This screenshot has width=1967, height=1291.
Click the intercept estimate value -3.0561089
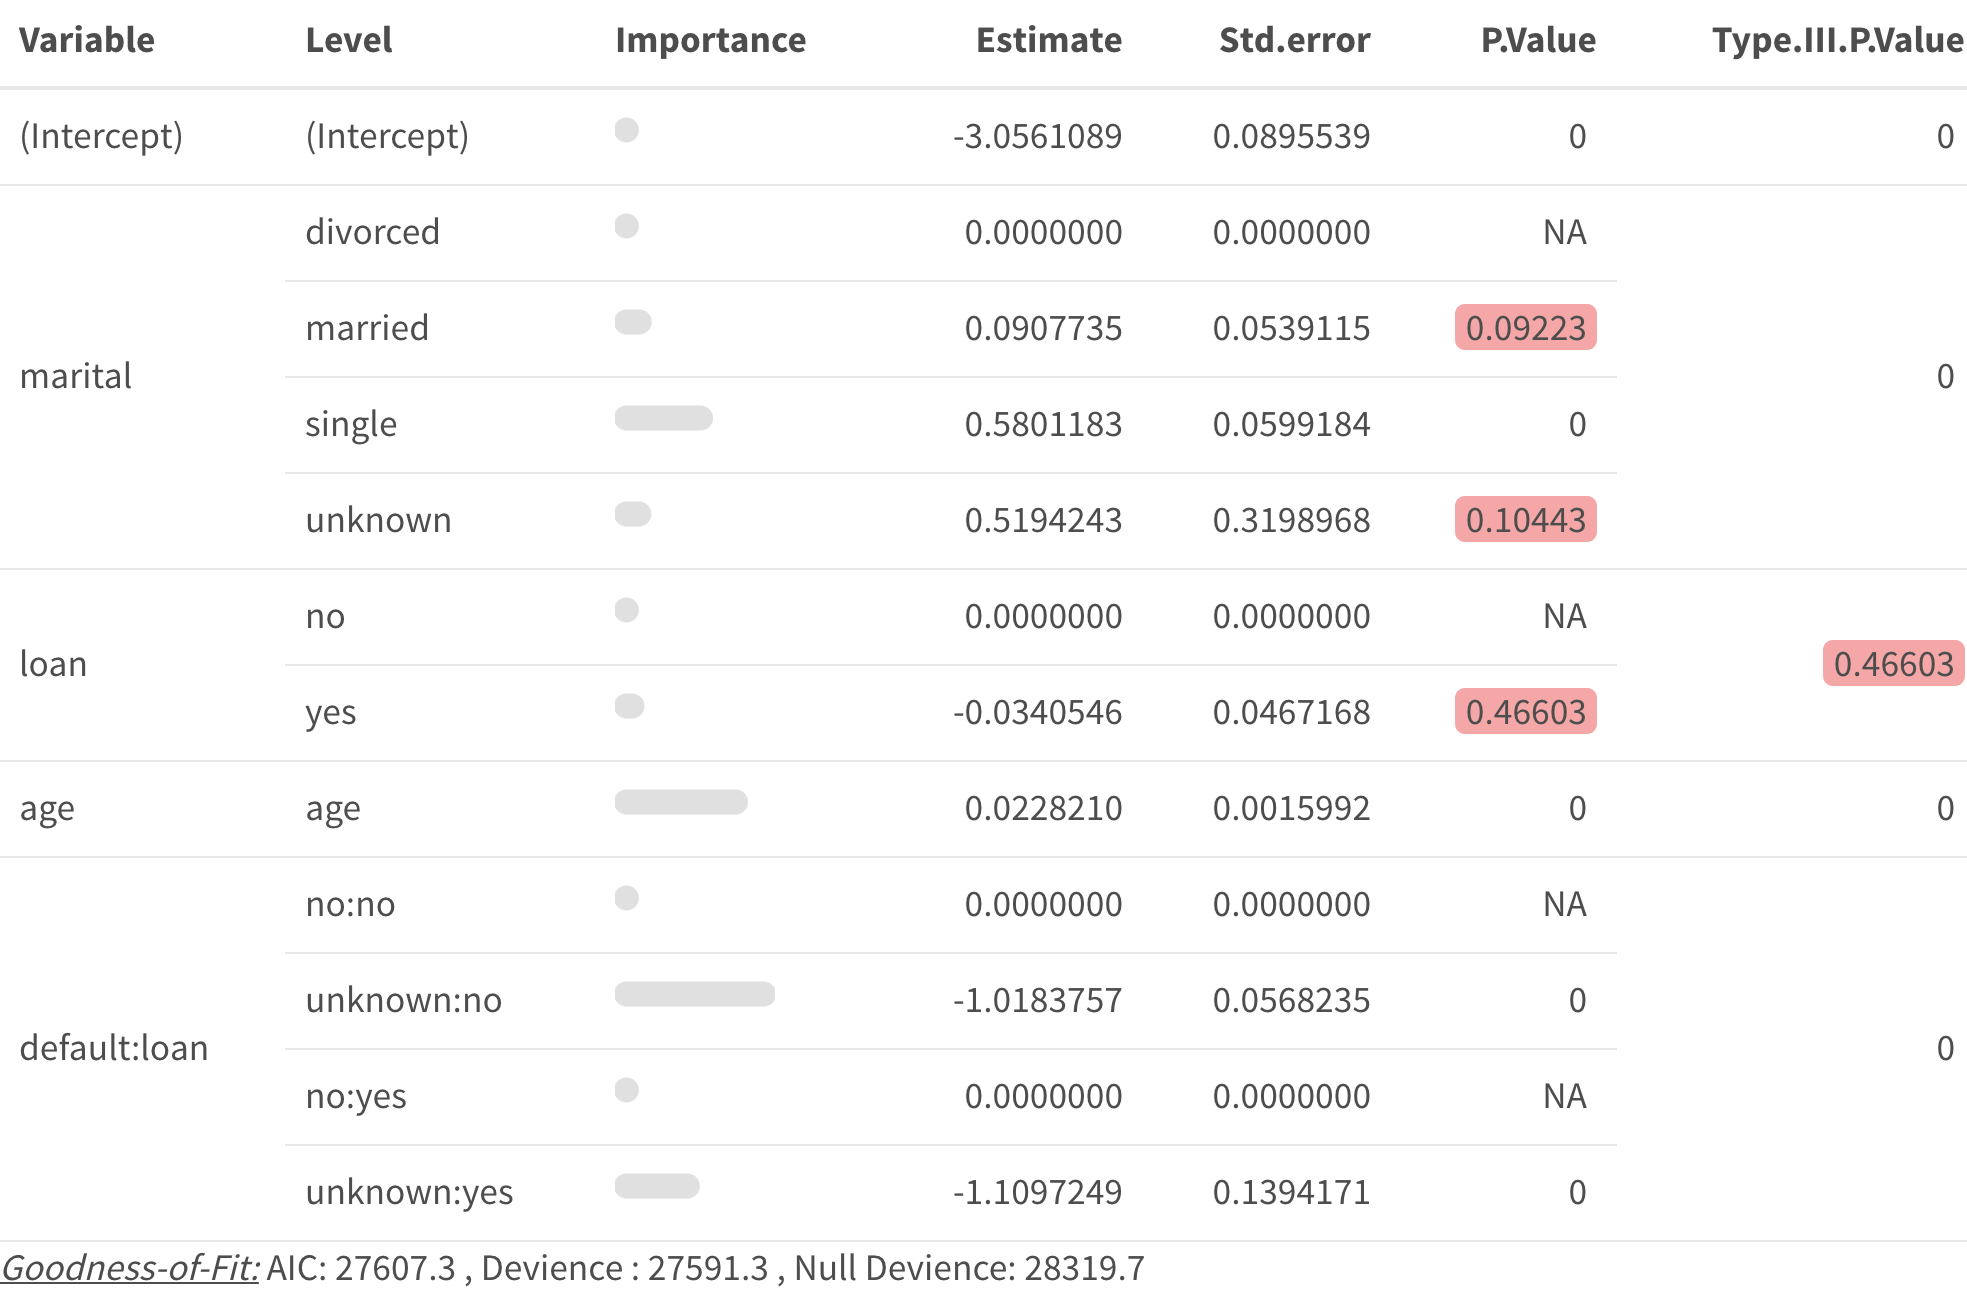coord(1037,136)
